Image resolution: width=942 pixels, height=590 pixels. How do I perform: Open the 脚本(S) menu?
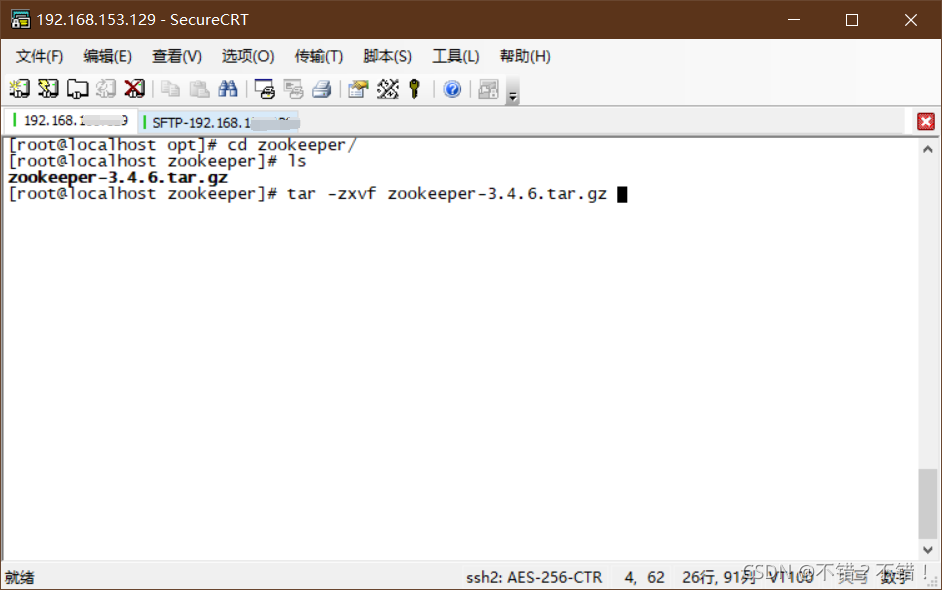(387, 56)
